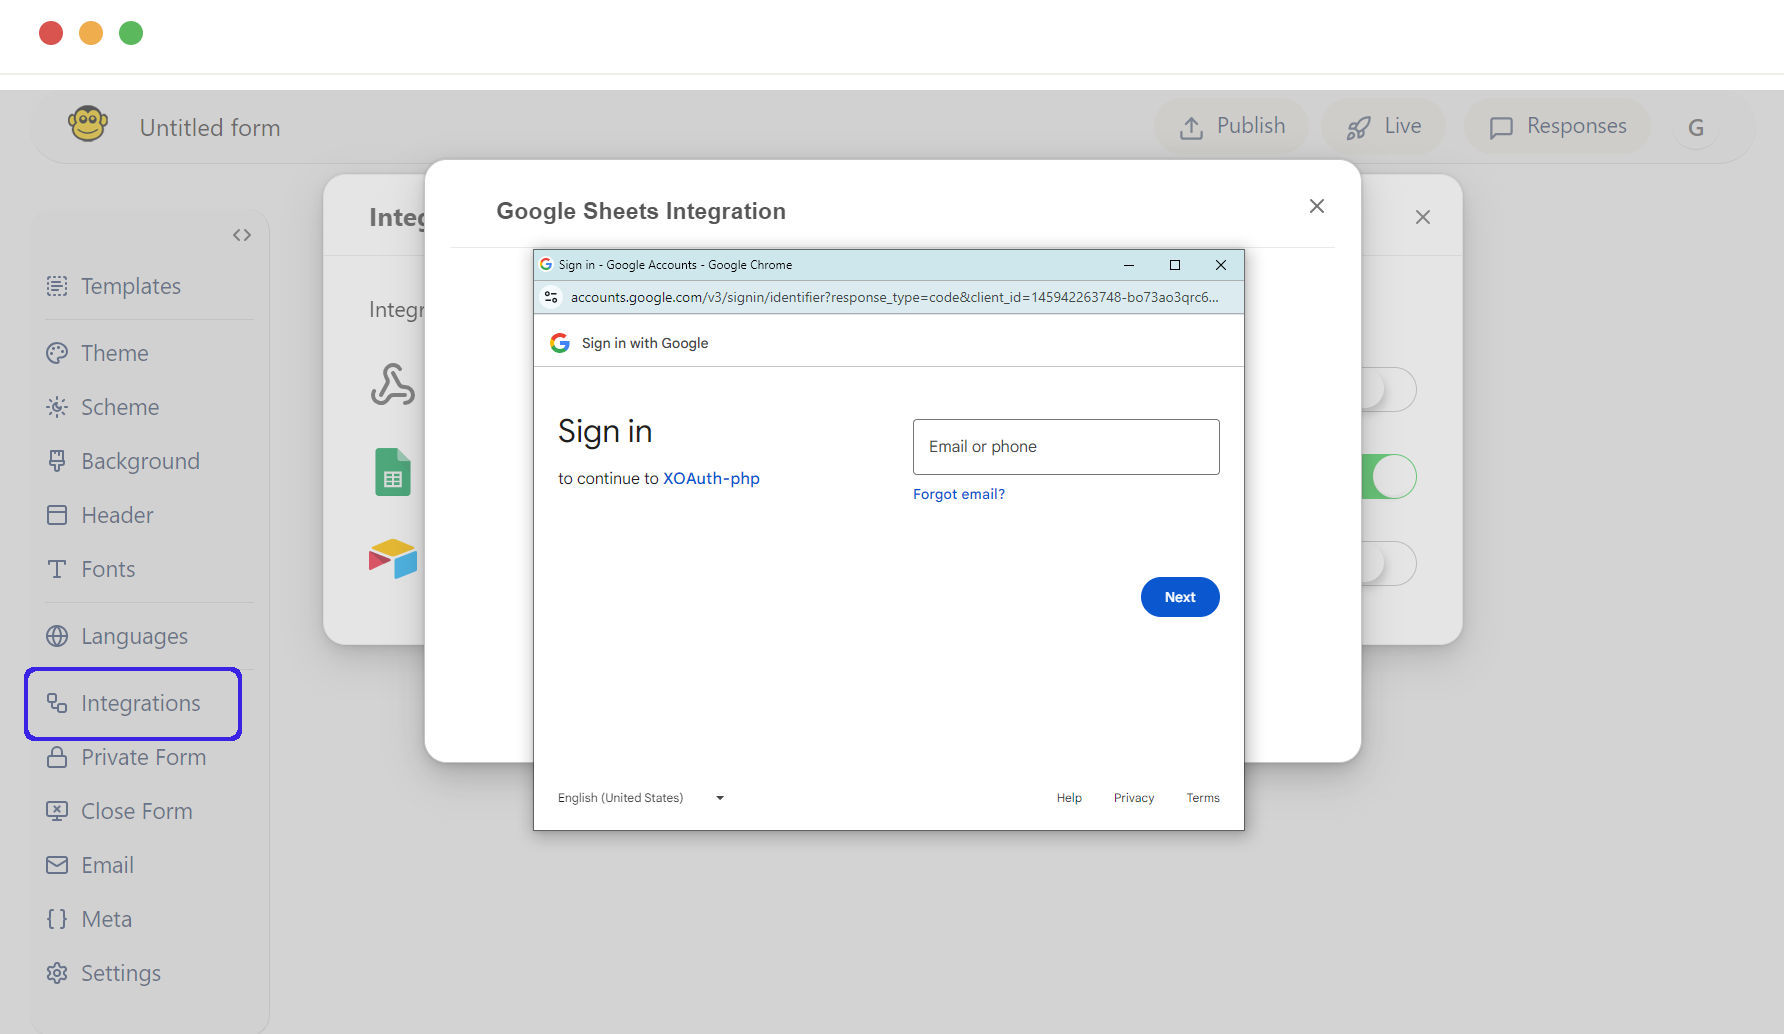Click the Airtable icon

click(x=393, y=559)
